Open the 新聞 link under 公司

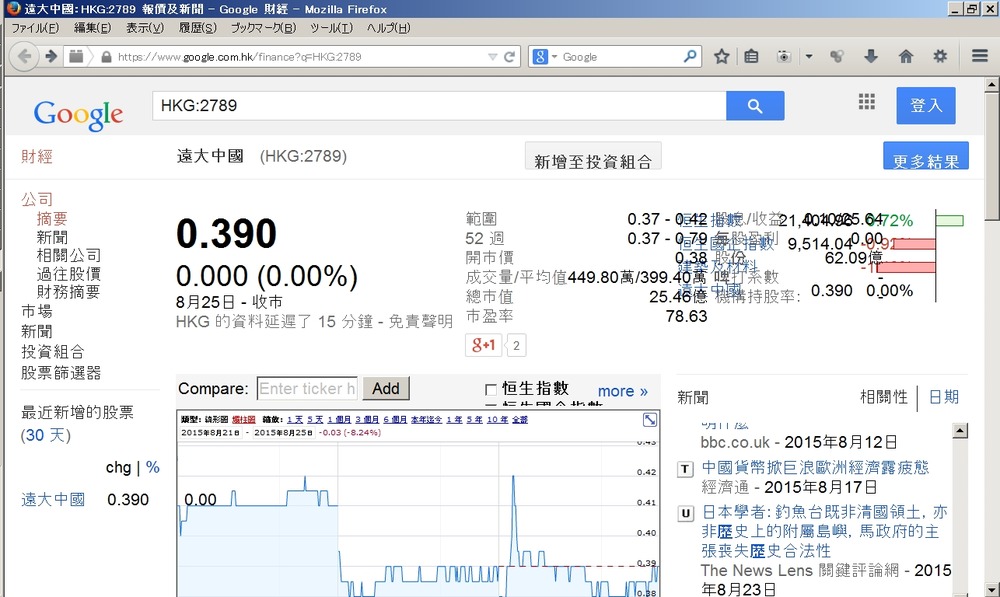coord(52,237)
